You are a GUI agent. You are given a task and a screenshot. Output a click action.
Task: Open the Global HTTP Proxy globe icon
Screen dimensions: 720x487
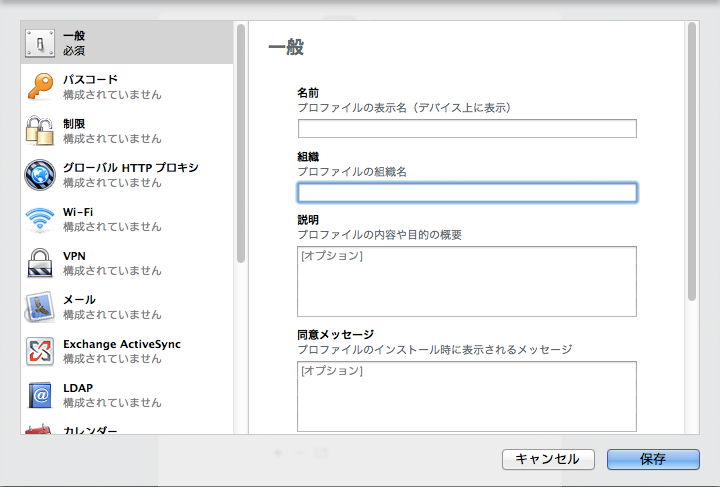(x=40, y=174)
